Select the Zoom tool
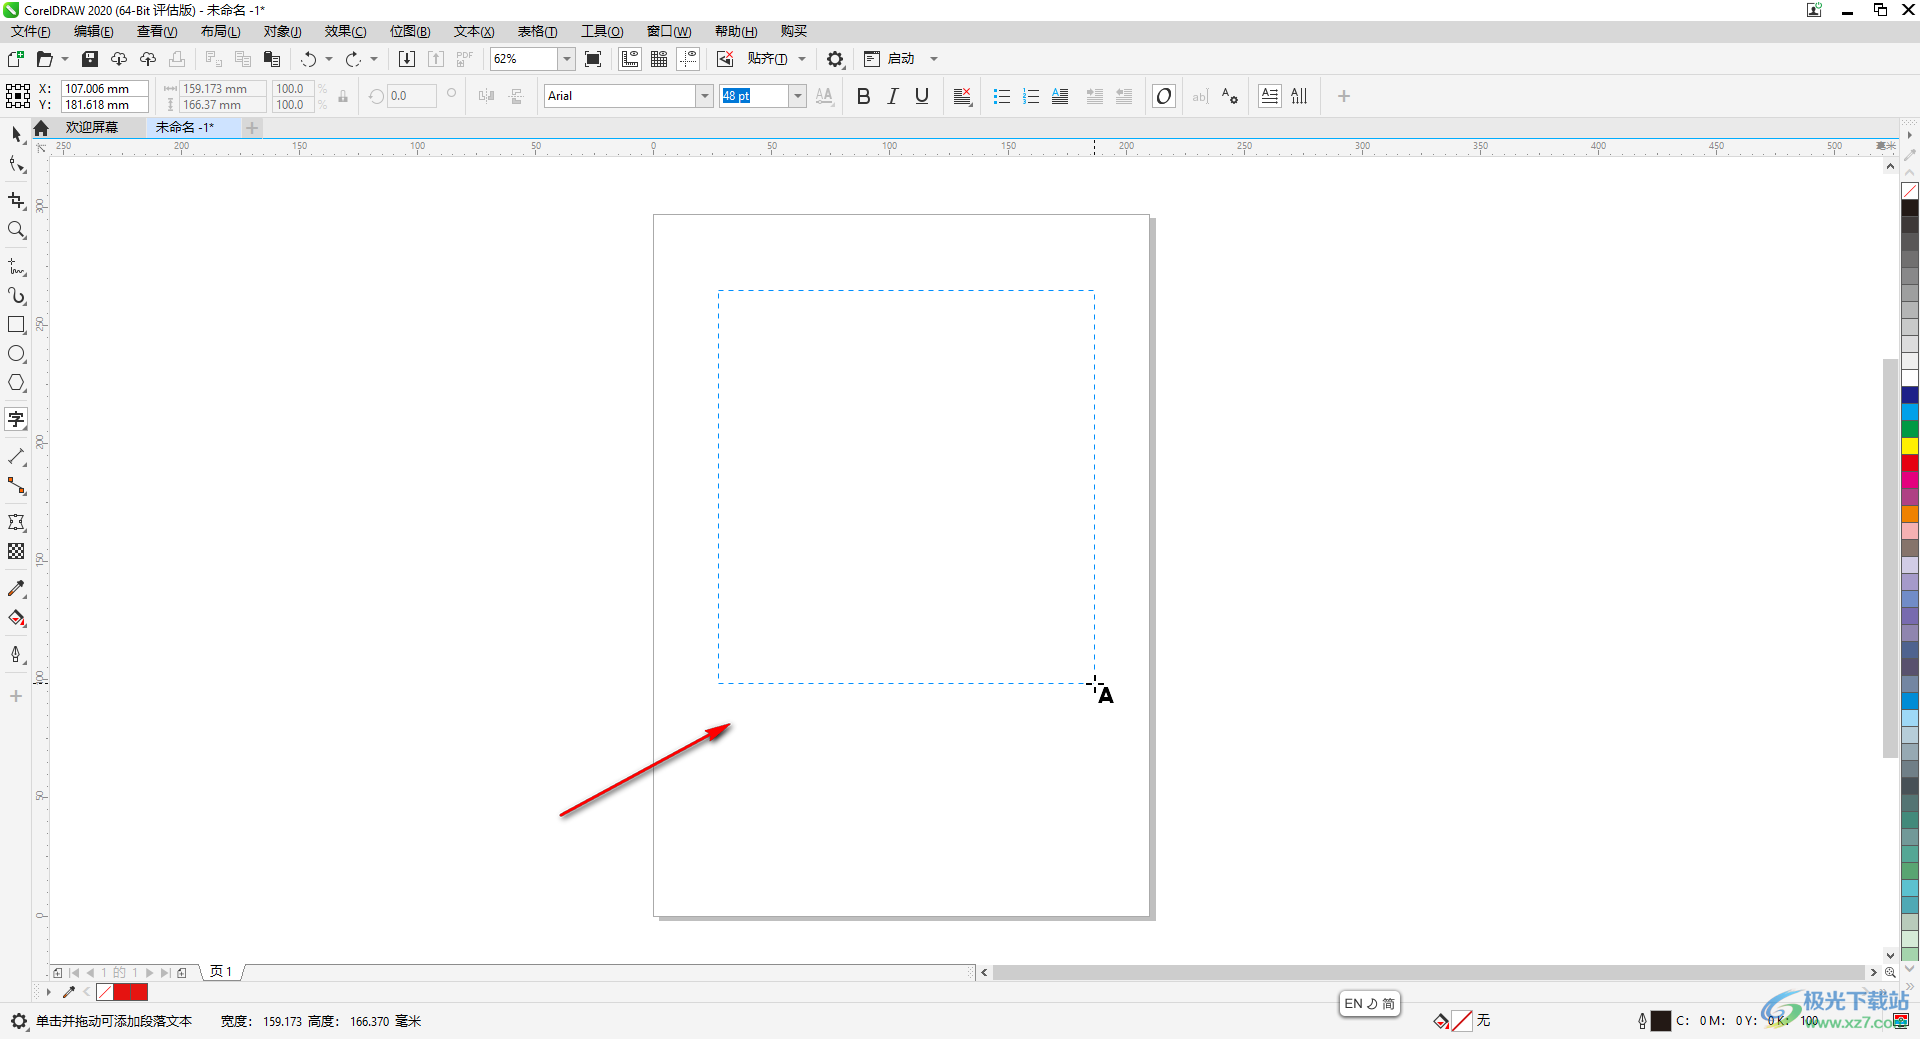The height and width of the screenshot is (1039, 1920). 16,231
